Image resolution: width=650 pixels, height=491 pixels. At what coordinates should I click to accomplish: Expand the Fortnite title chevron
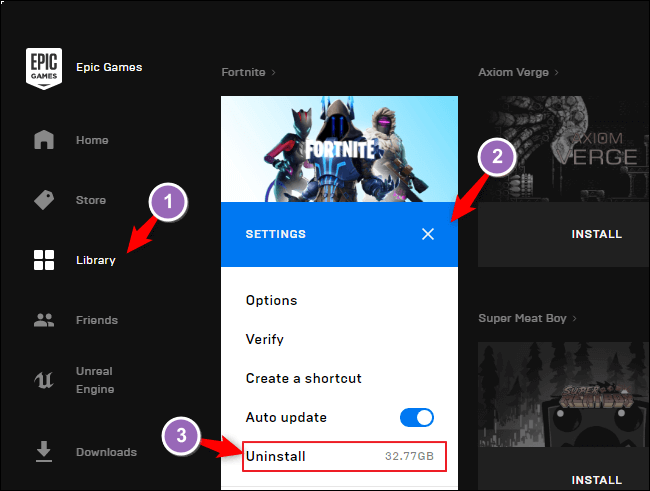coord(274,72)
